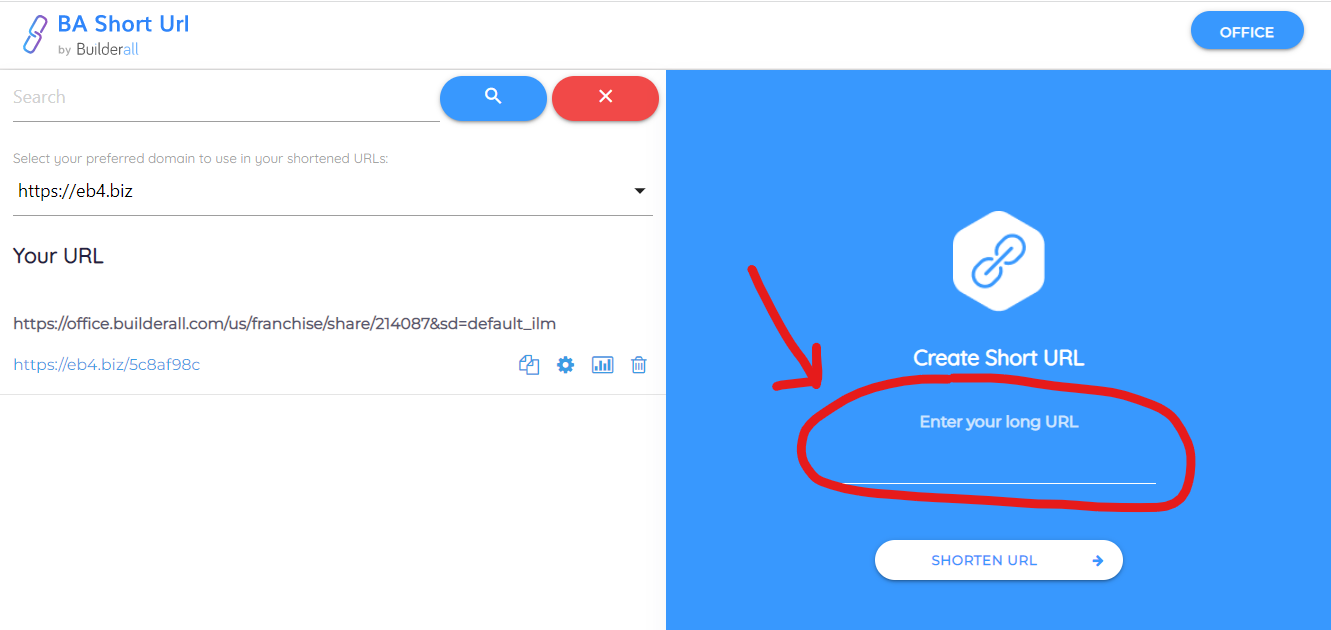Click the arrow icon on Shorten URL button

1097,561
